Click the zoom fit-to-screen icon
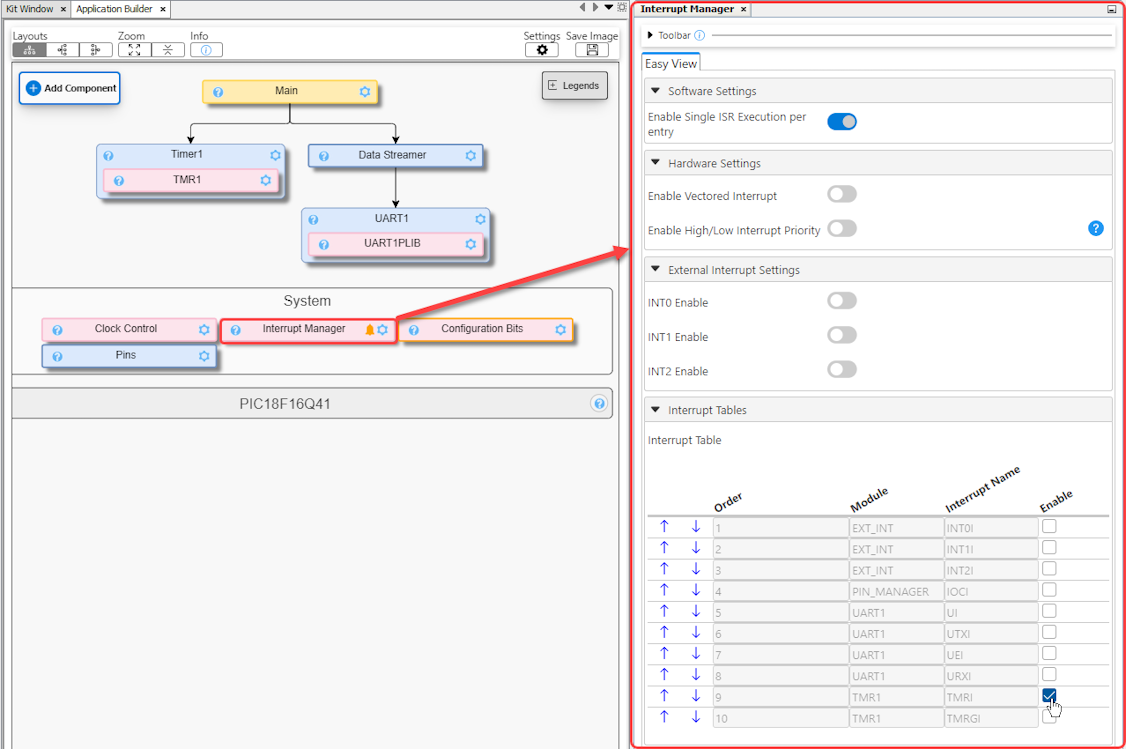 [134, 50]
